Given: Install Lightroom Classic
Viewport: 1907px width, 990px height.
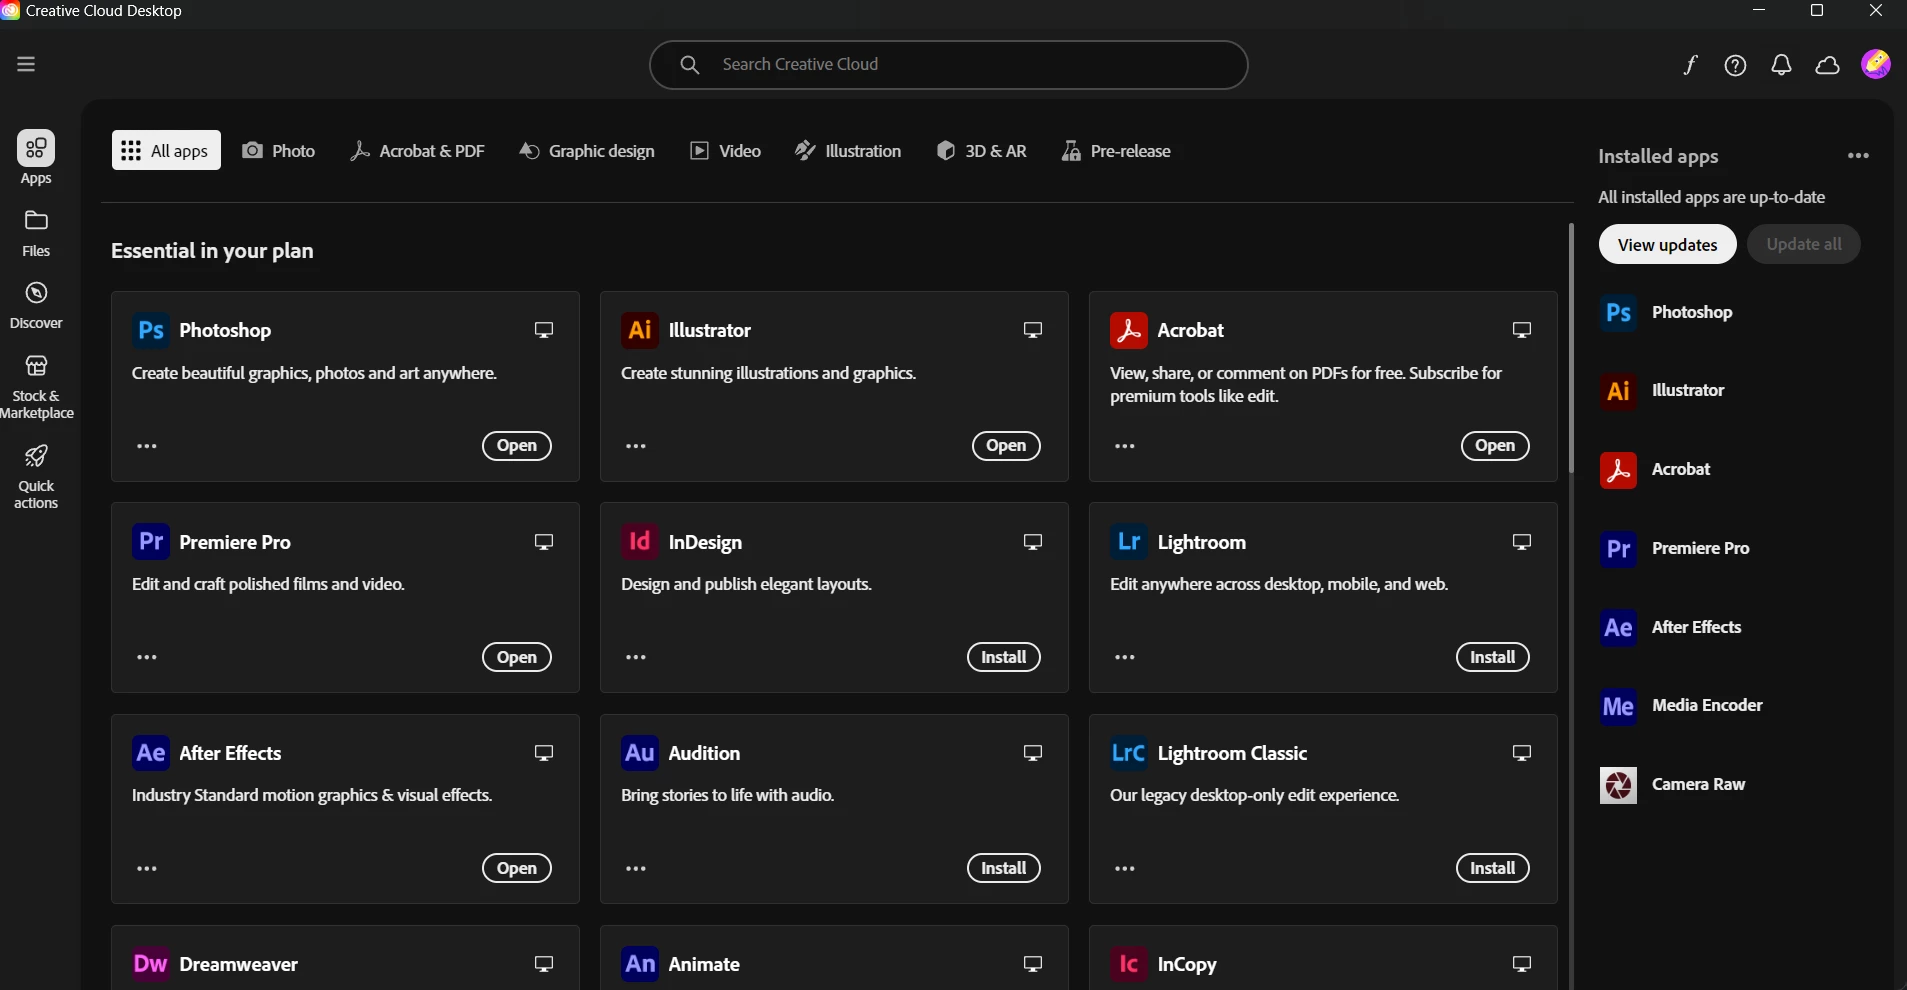Looking at the screenshot, I should pos(1493,868).
